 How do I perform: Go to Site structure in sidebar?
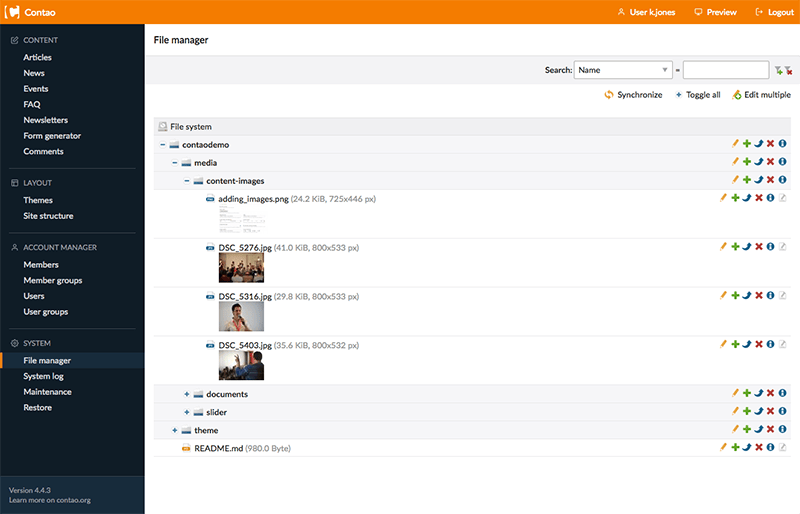pyautogui.click(x=48, y=216)
